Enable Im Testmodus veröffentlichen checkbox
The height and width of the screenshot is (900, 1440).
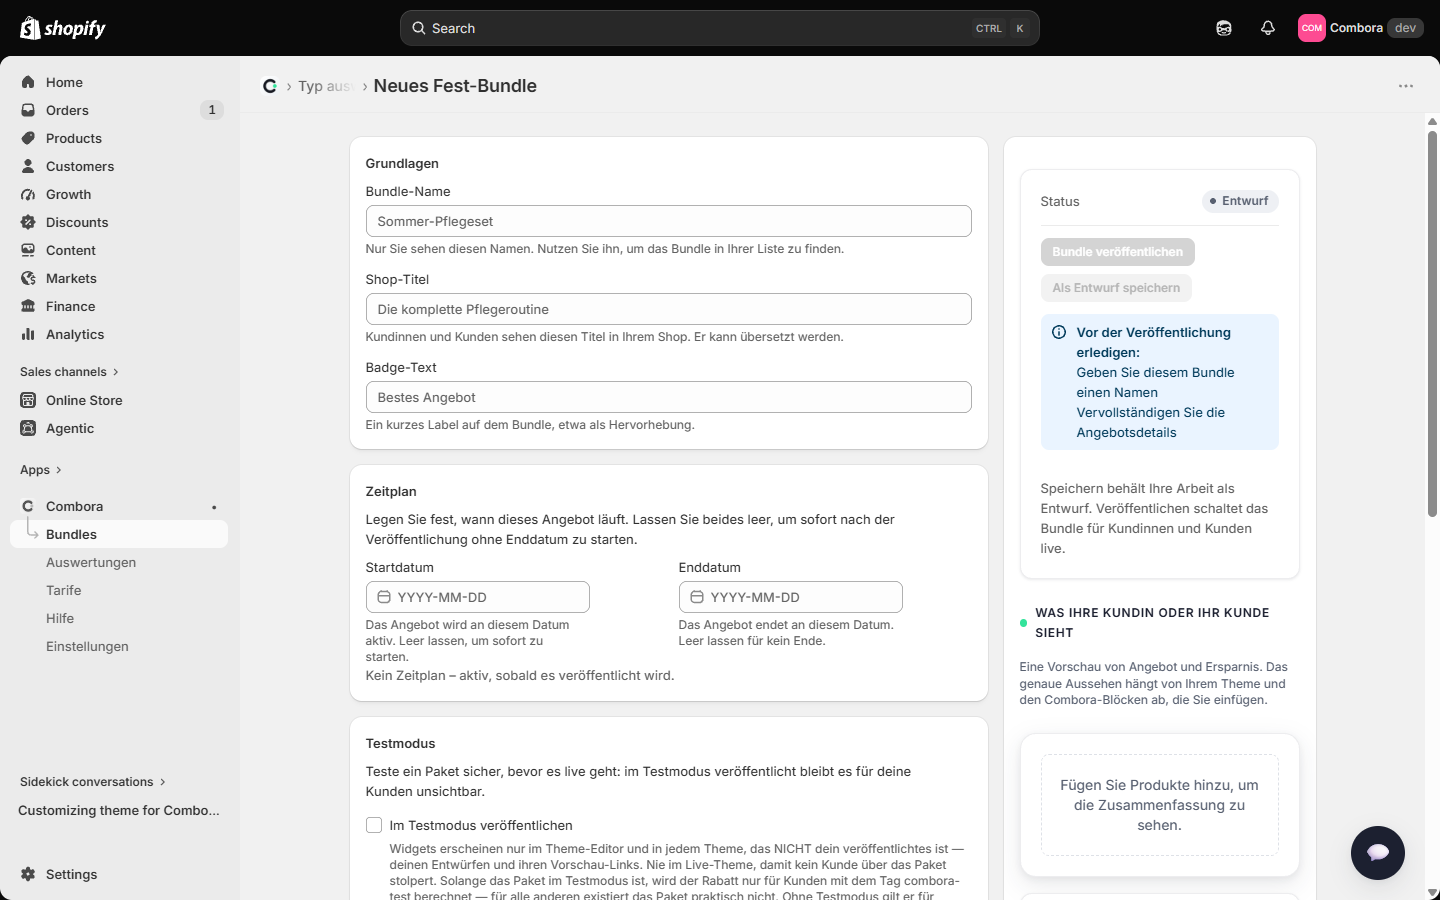374,825
